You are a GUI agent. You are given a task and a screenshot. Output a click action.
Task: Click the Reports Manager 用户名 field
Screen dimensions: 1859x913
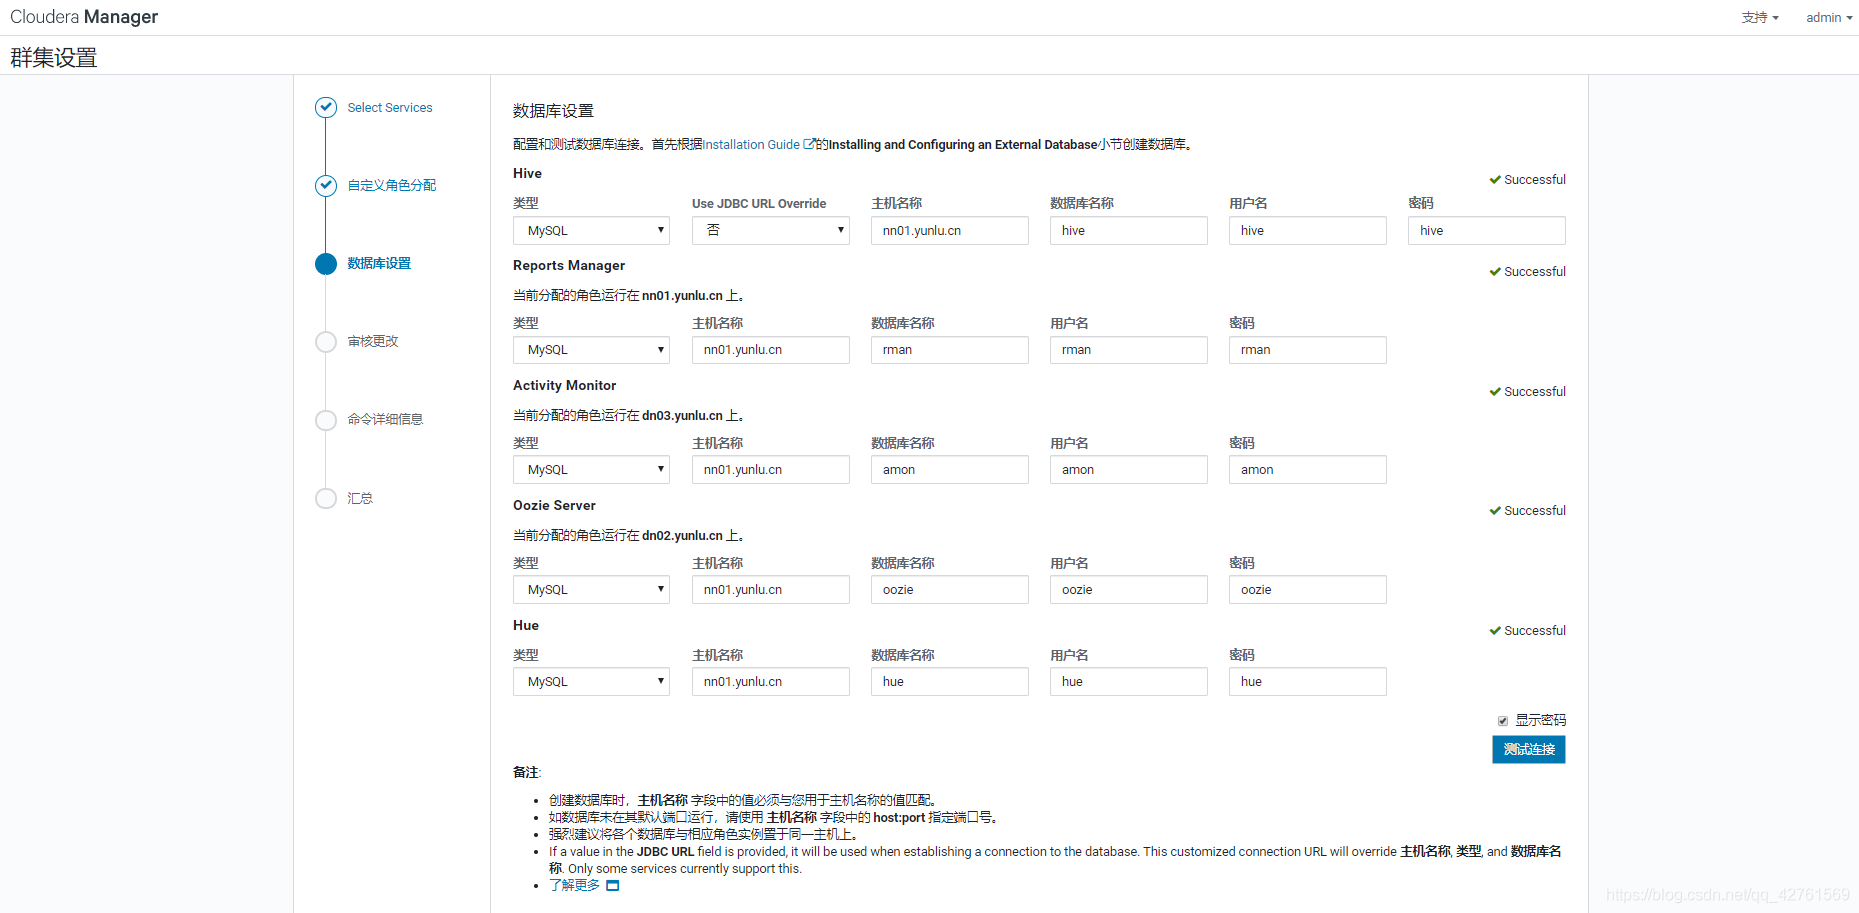click(x=1129, y=350)
